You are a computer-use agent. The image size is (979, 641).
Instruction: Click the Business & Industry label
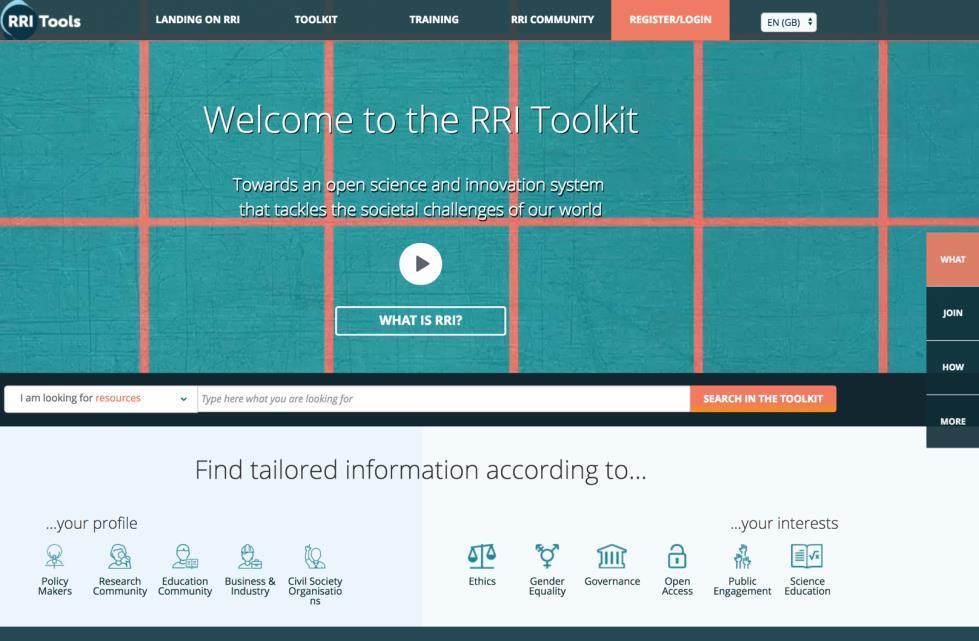coord(250,586)
